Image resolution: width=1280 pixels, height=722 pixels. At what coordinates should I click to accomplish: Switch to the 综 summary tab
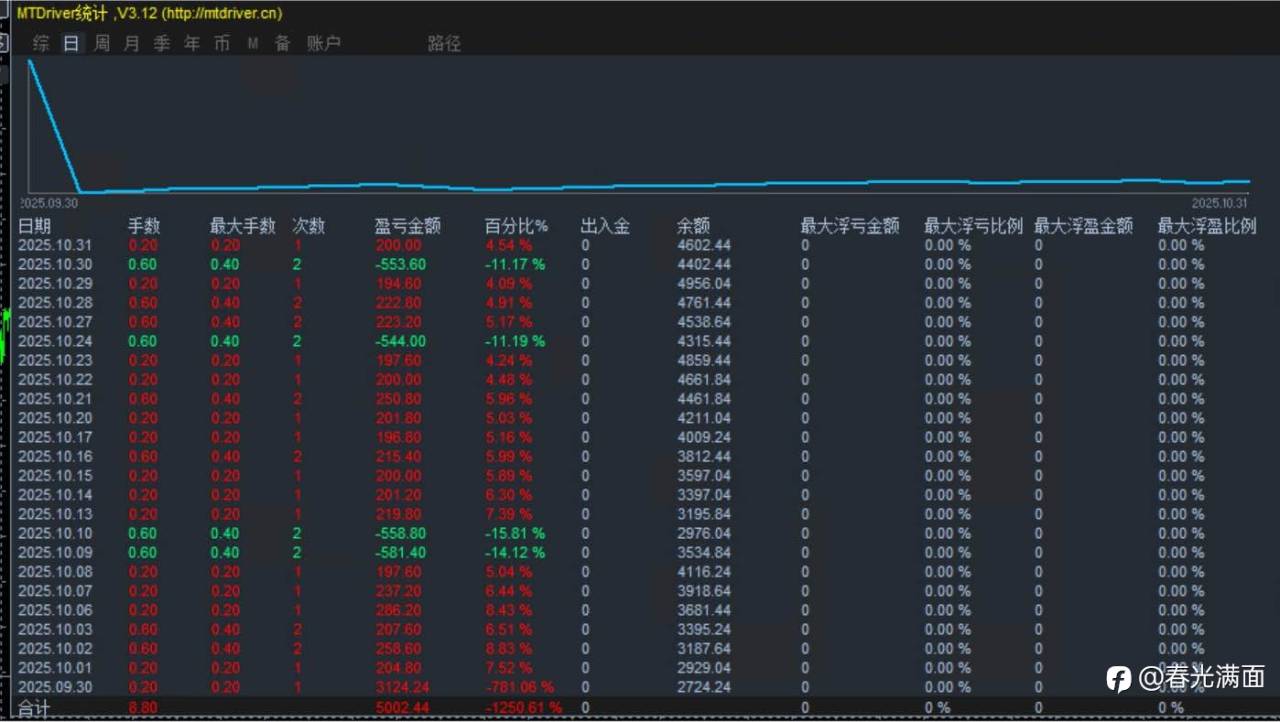[41, 43]
